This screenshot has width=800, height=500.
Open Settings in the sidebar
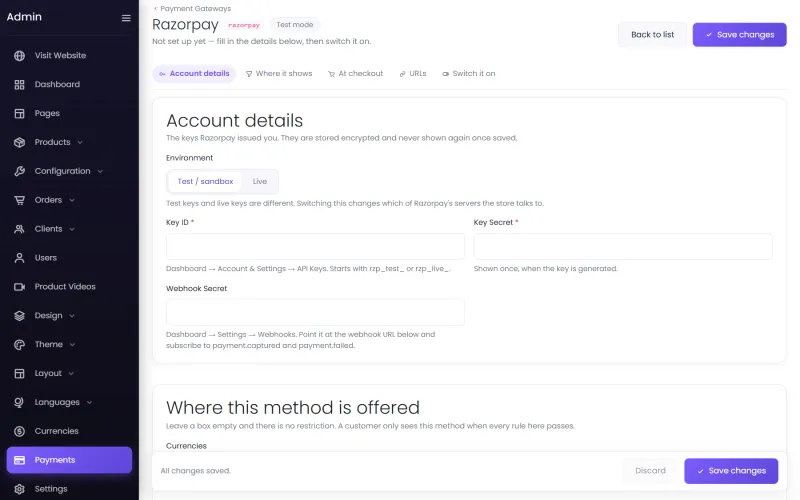[69, 489]
